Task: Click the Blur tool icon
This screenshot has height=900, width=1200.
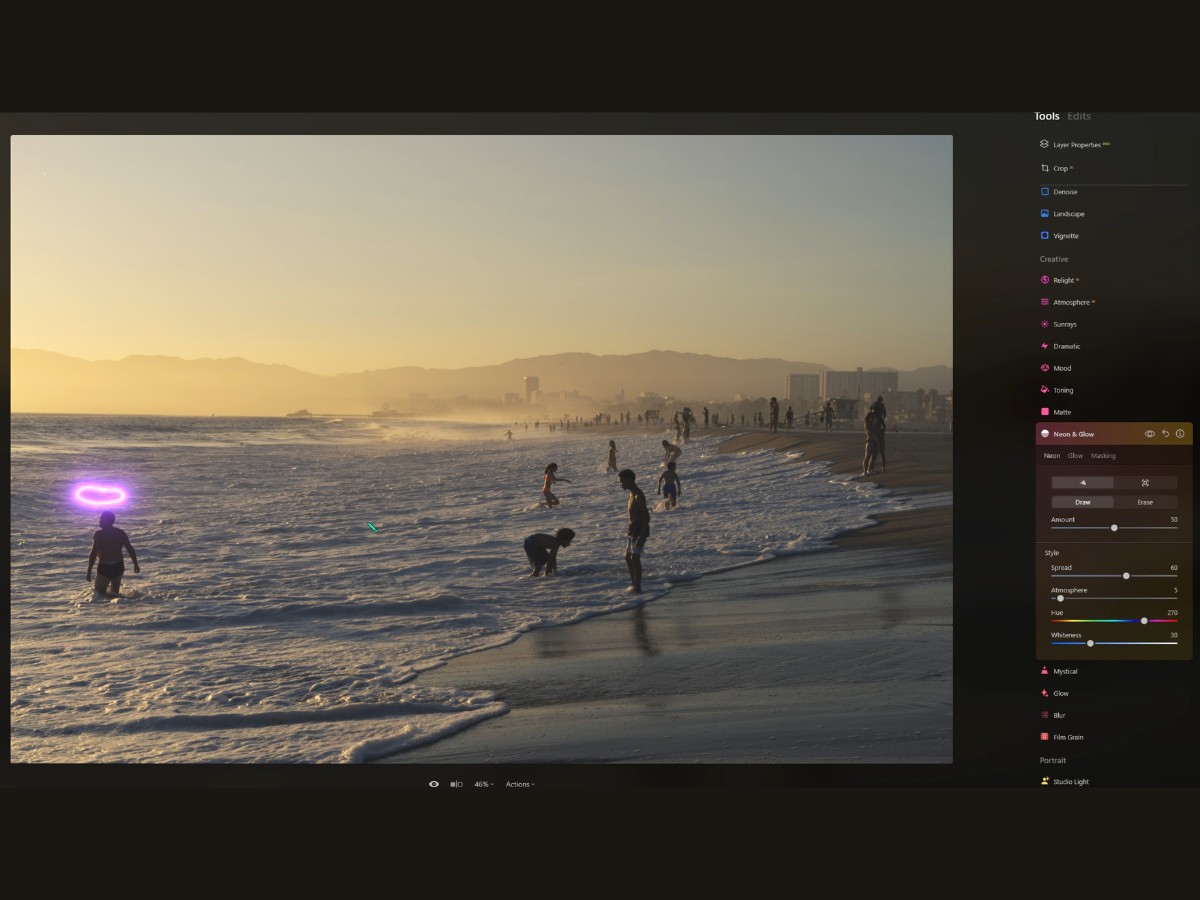Action: 1044,715
